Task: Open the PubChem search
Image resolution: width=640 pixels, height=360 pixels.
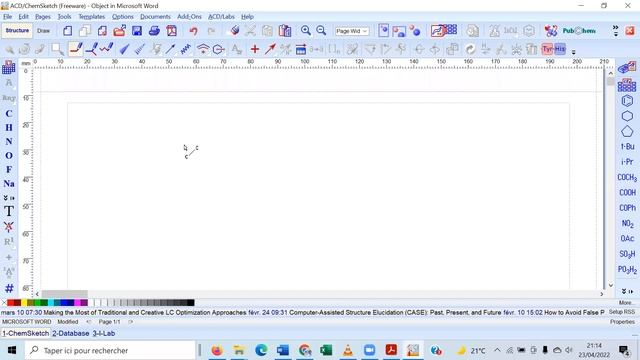Action: coord(579,31)
